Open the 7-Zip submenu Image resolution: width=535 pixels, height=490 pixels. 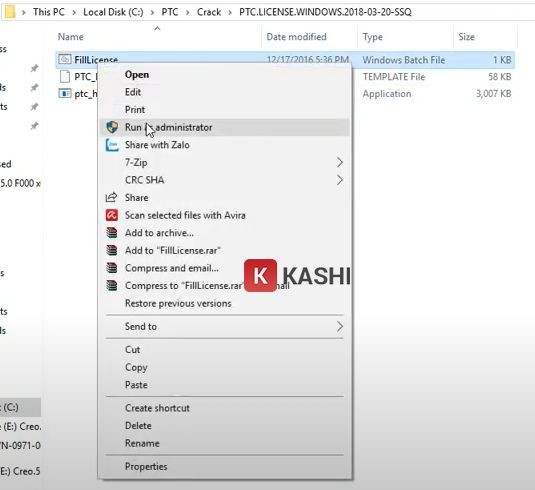pyautogui.click(x=225, y=162)
